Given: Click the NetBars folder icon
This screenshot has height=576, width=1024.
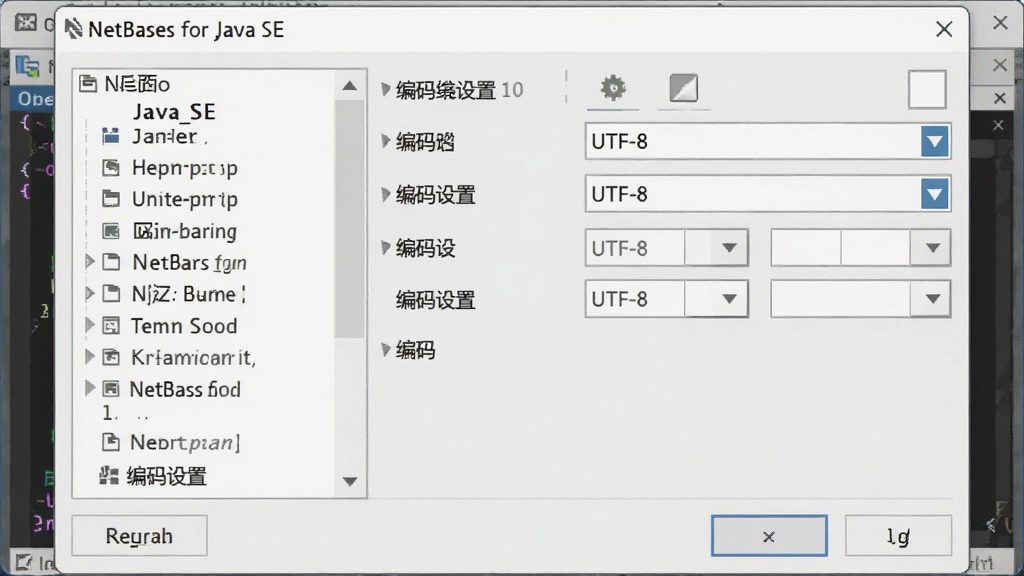Looking at the screenshot, I should point(112,262).
